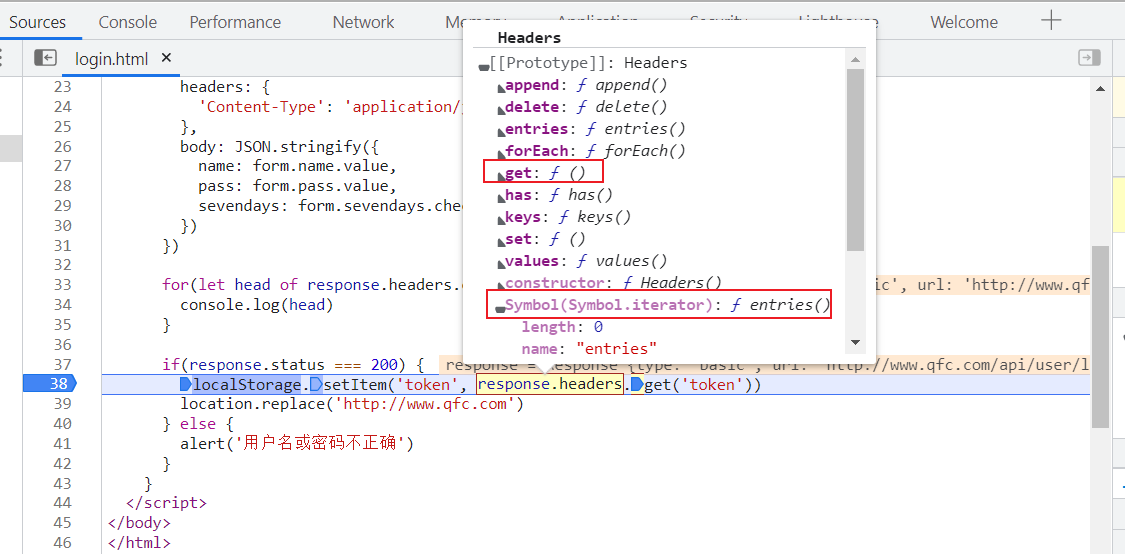Expand the delete function property
The height and width of the screenshot is (554, 1125).
coord(502,109)
